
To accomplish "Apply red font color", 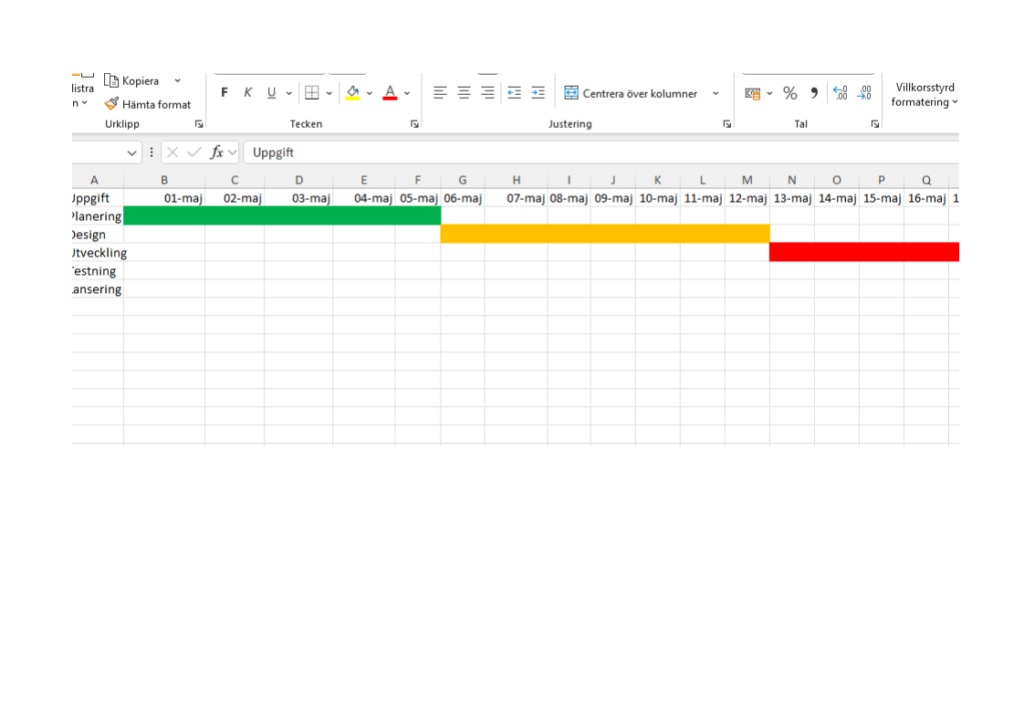I will (390, 93).
